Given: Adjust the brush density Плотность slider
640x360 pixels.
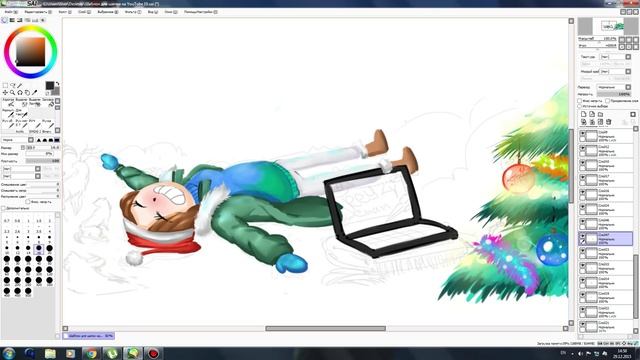Looking at the screenshot, I should (x=43, y=161).
